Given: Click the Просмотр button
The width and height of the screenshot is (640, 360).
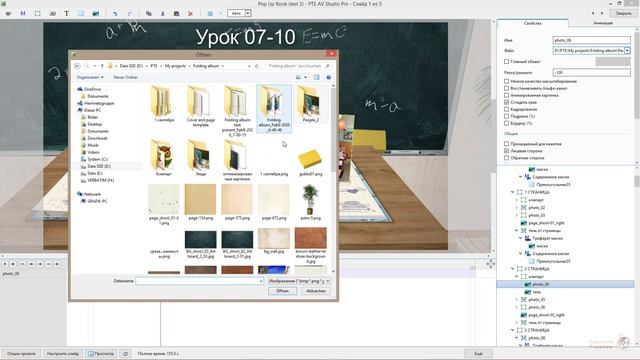Looking at the screenshot, I should click(101, 353).
